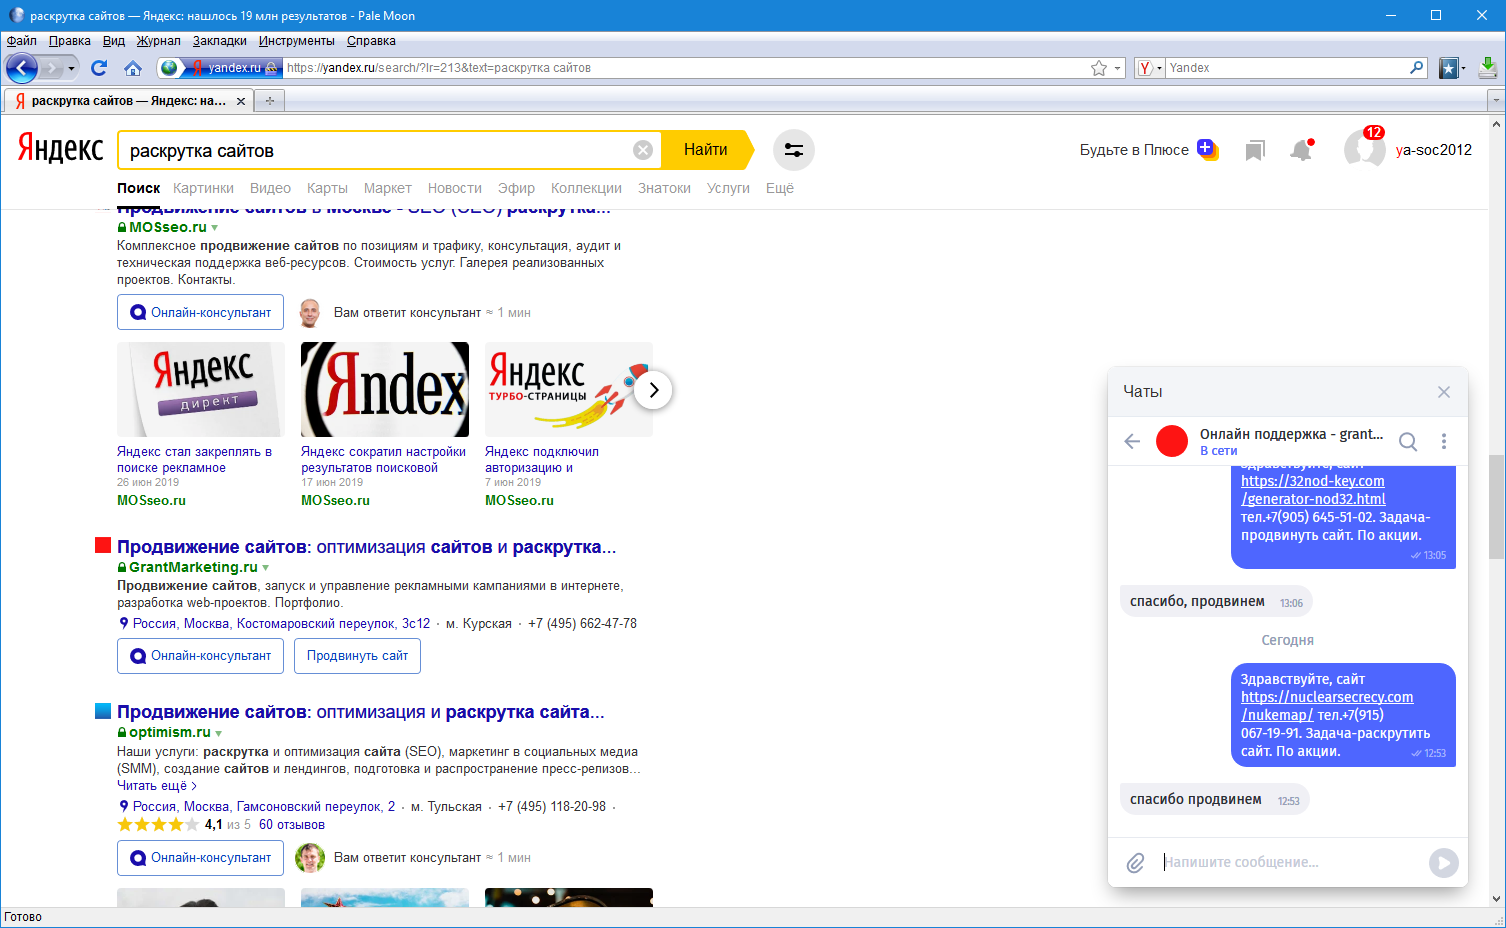Open the Закладки menu

[x=220, y=41]
